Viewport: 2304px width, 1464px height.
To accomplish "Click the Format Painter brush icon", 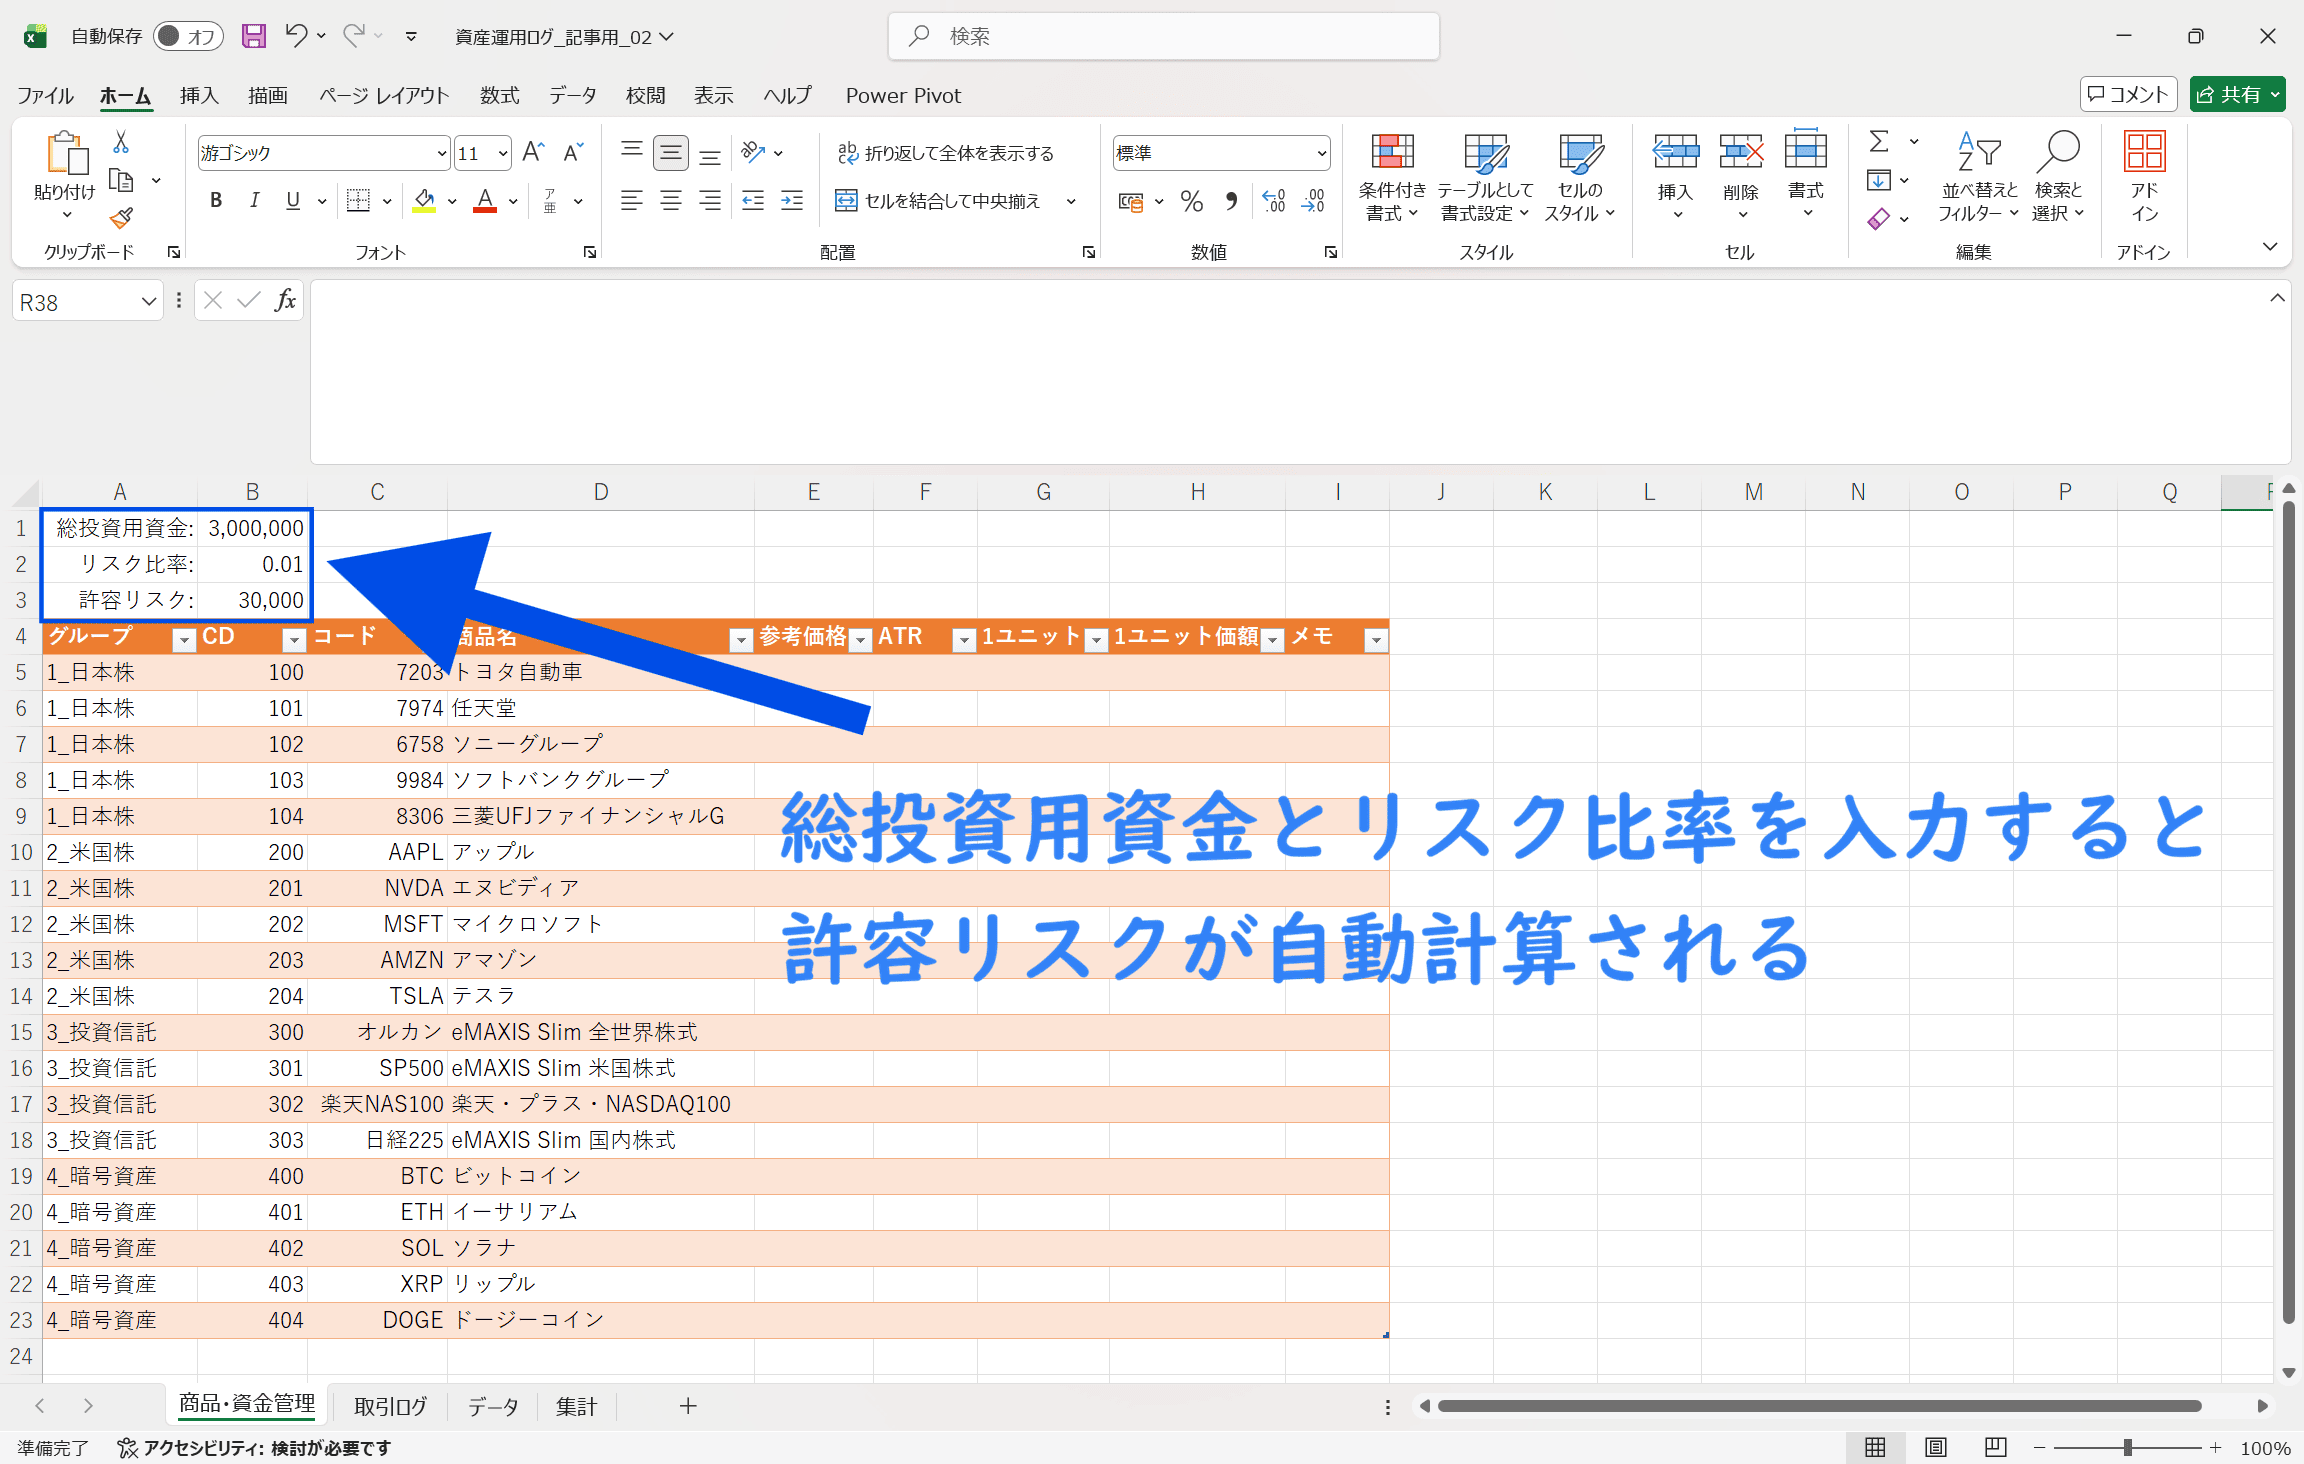I will [x=121, y=218].
